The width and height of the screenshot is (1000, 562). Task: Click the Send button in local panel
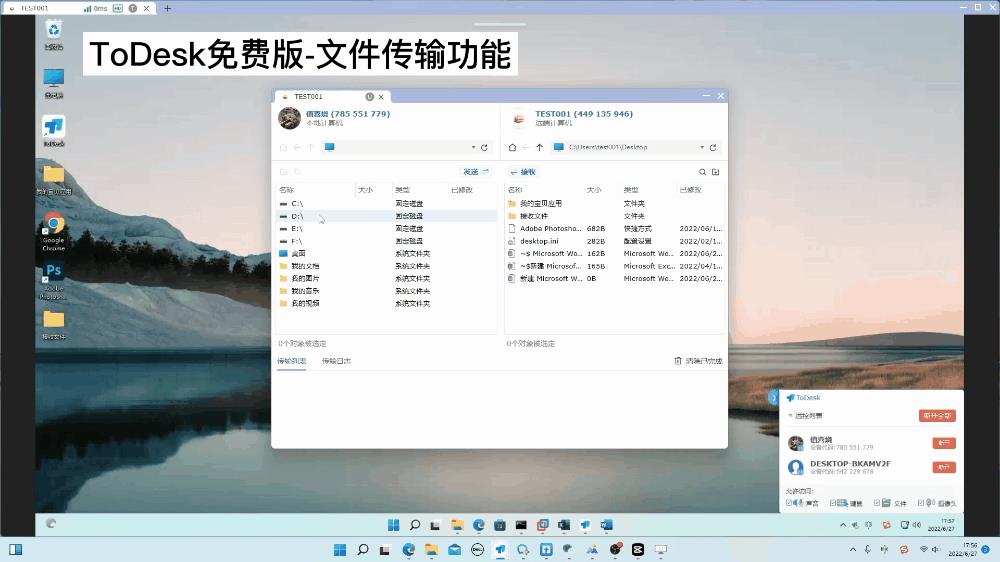pyautogui.click(x=476, y=172)
